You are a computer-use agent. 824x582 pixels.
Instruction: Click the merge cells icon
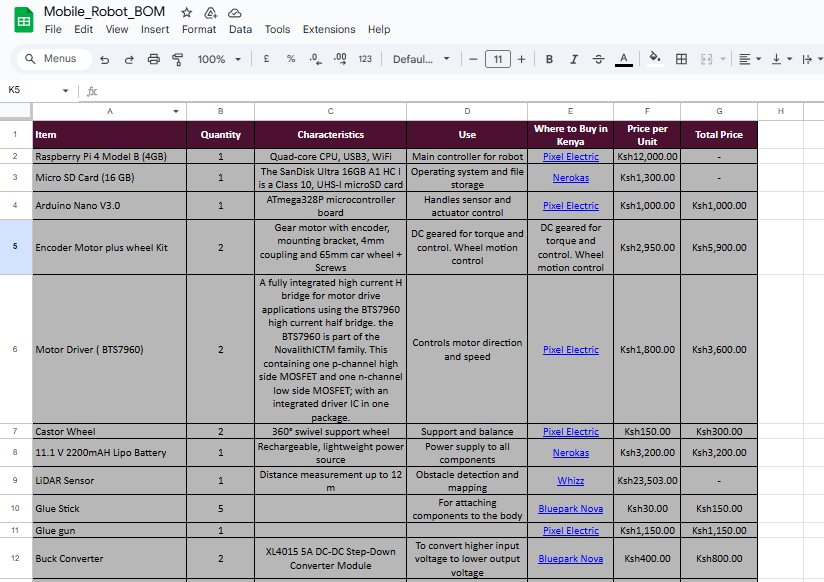[x=706, y=59]
